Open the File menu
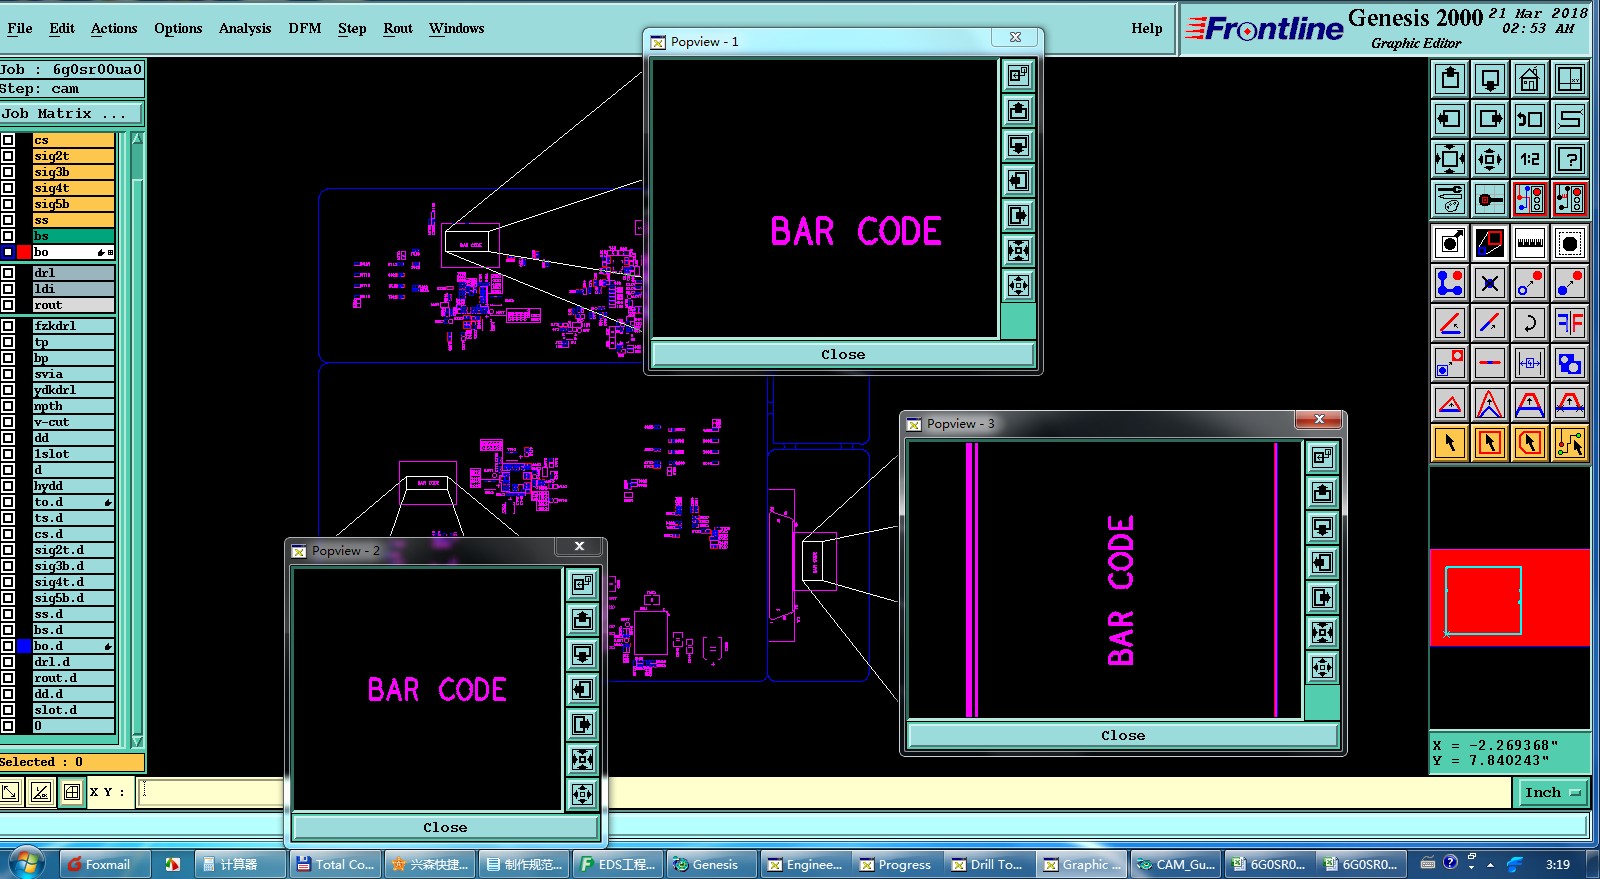 tap(20, 28)
